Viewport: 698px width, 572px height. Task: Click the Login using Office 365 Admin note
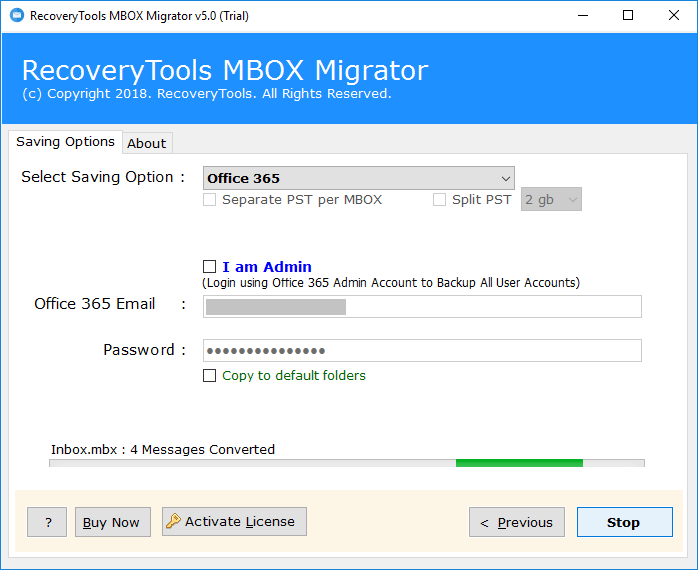(391, 283)
